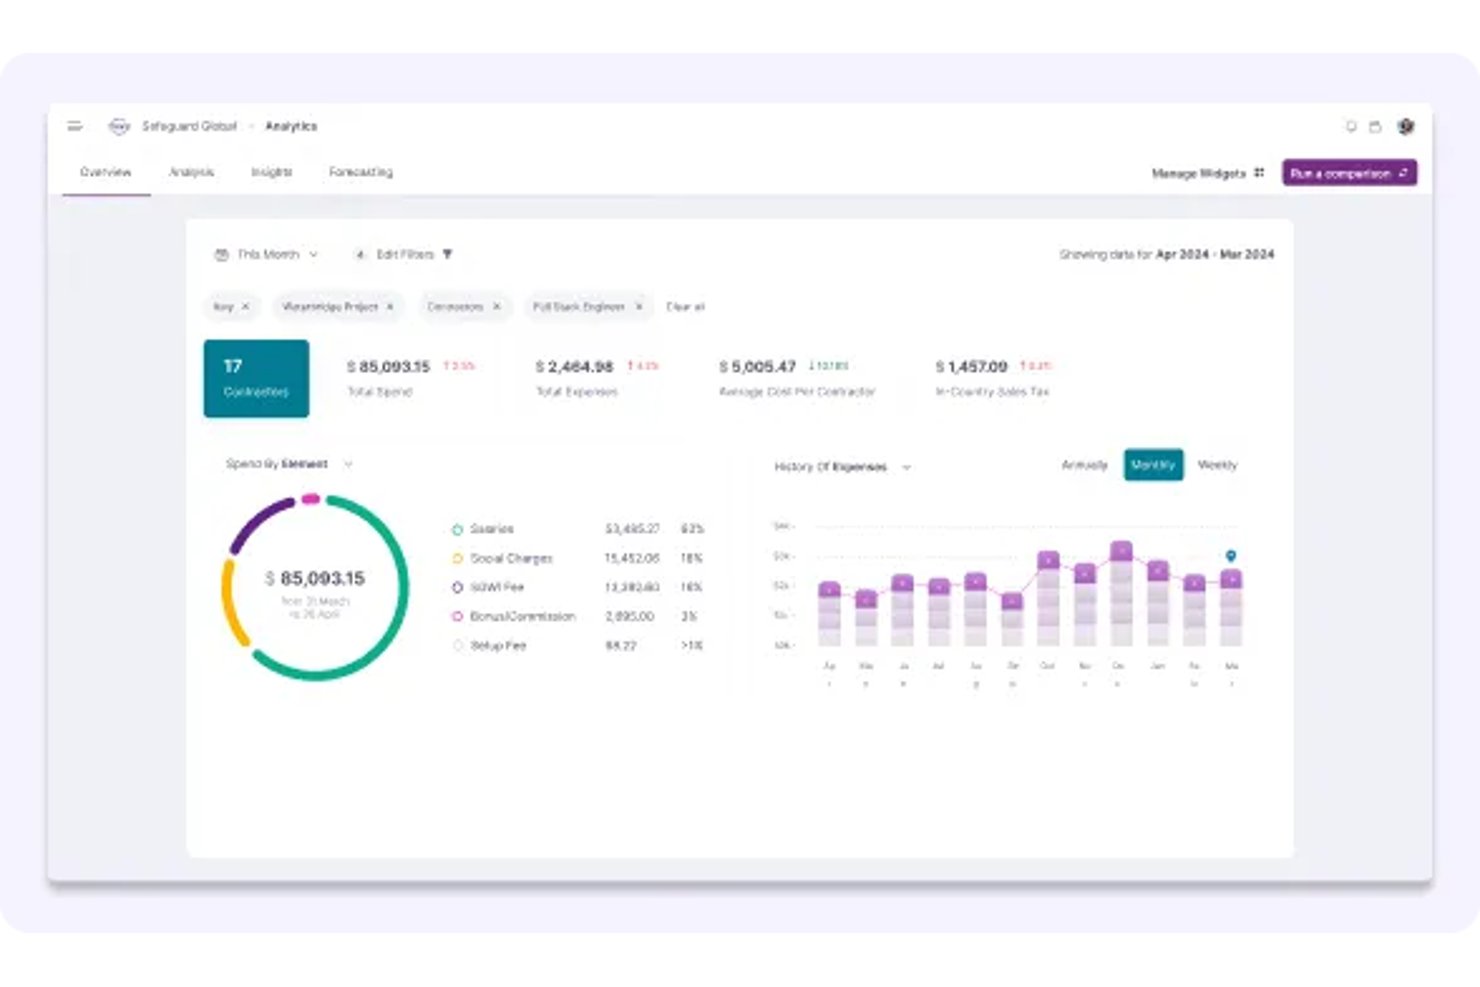Click the Safeguard Global logo icon
The image size is (1480, 987).
tap(119, 126)
